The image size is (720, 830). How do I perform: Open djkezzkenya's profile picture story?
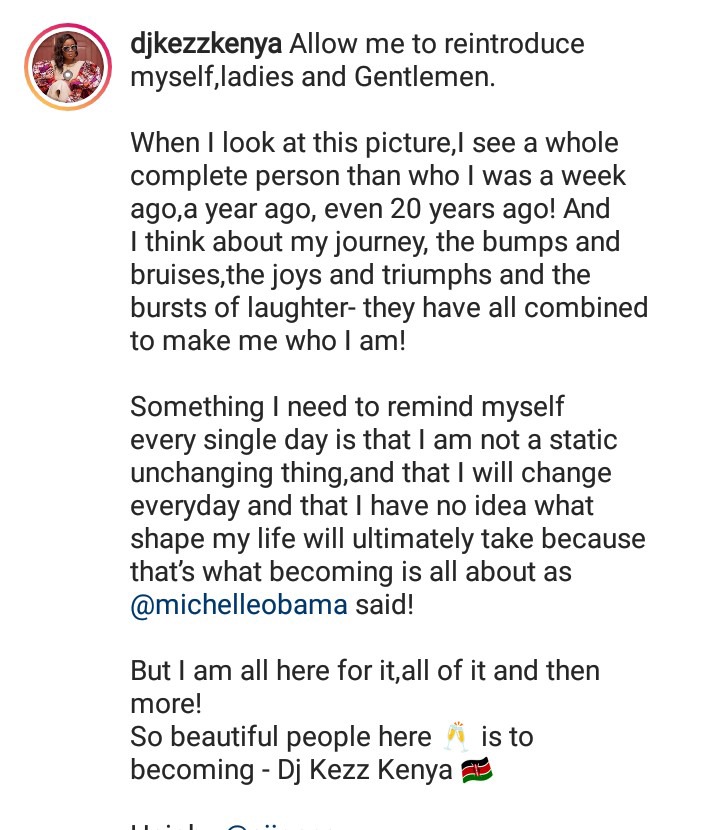point(68,67)
